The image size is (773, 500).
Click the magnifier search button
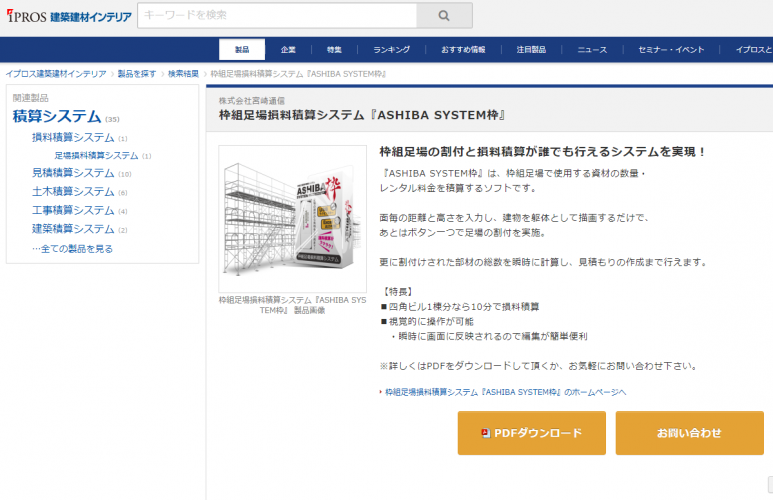[x=444, y=16]
